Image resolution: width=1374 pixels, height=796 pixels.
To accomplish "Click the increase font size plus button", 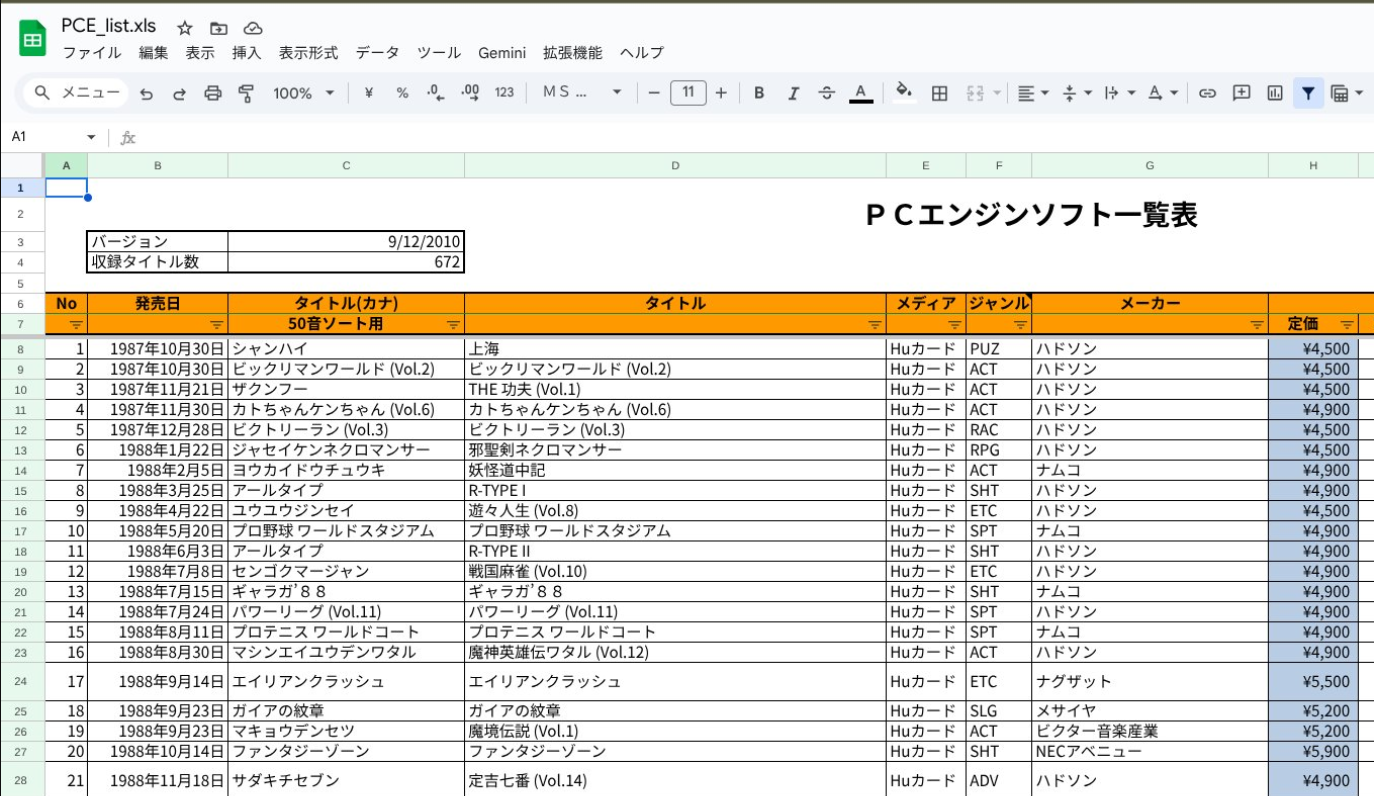I will tap(721, 93).
